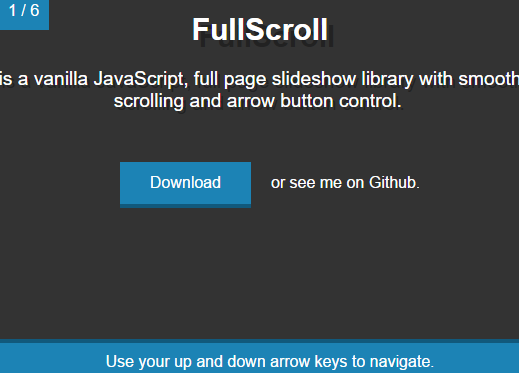This screenshot has width=519, height=373.
Task: Select the FullScroll heading
Action: tap(260, 29)
